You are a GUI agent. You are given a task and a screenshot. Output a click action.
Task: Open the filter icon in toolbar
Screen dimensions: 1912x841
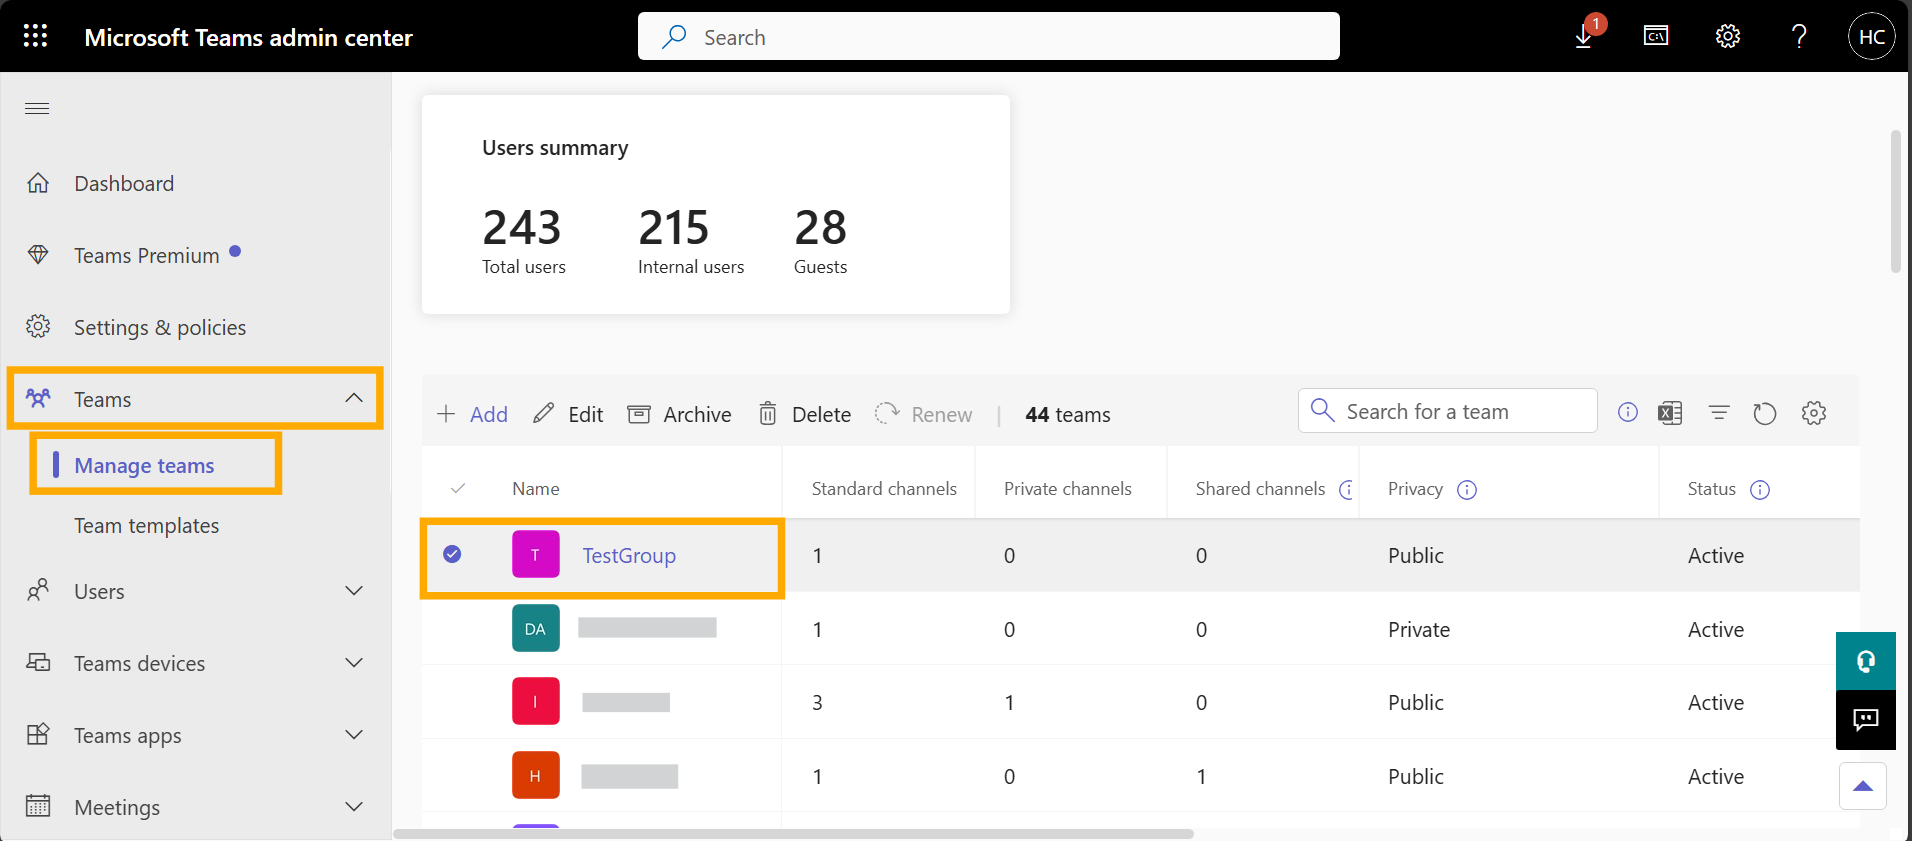(x=1719, y=413)
